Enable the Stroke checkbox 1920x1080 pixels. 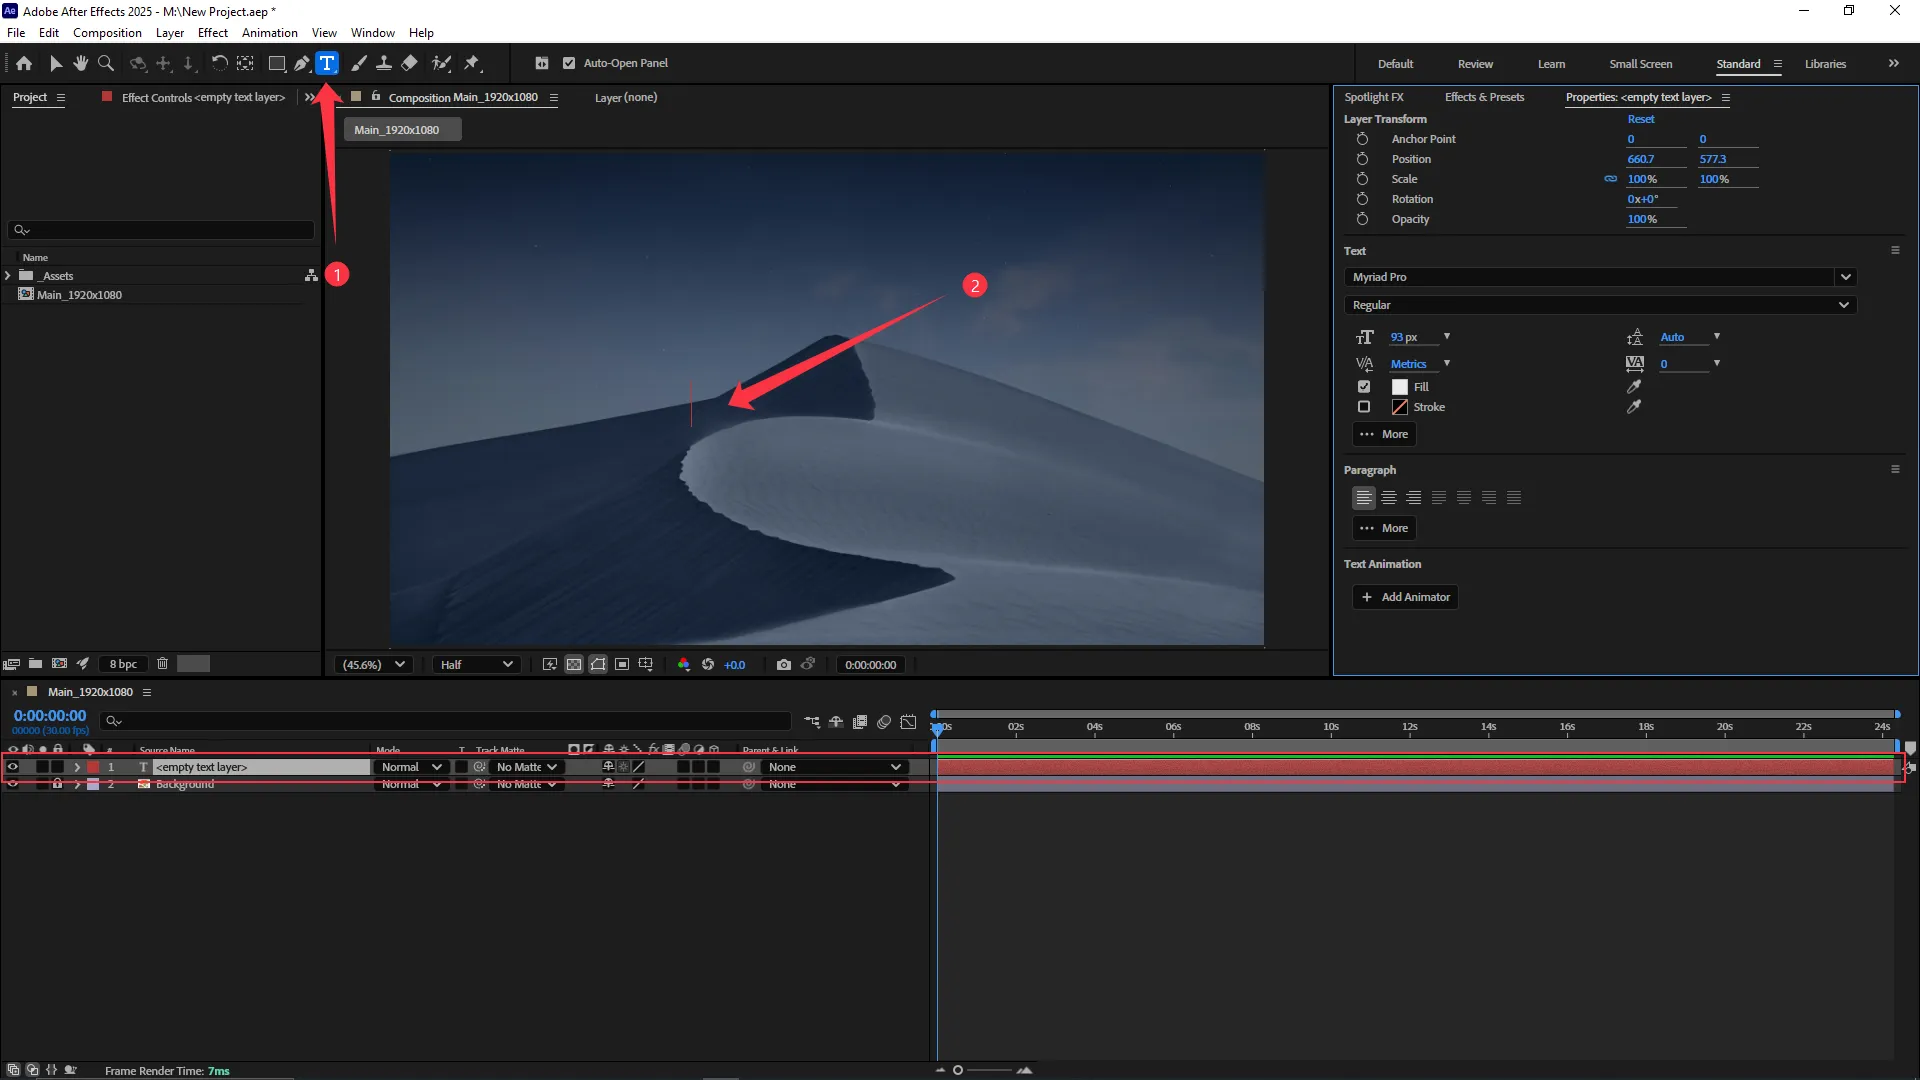[x=1364, y=407]
